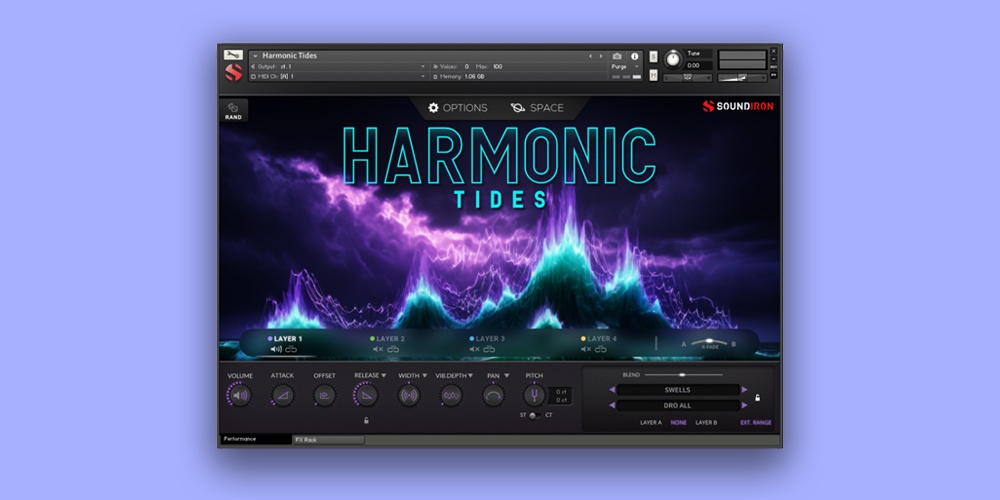The width and height of the screenshot is (1000, 500).
Task: Click the EXT. RANGE button
Action: pos(755,423)
